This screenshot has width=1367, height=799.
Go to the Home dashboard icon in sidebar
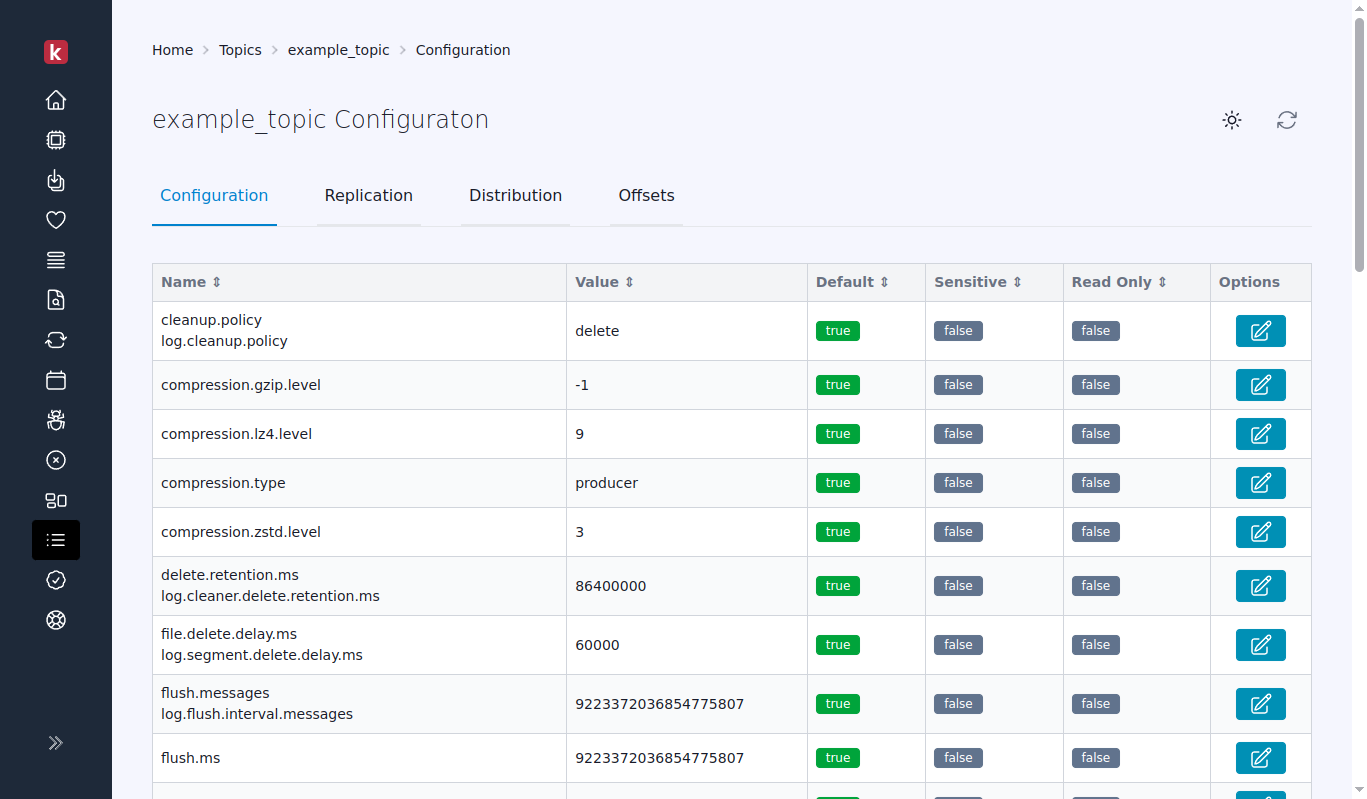[x=56, y=100]
